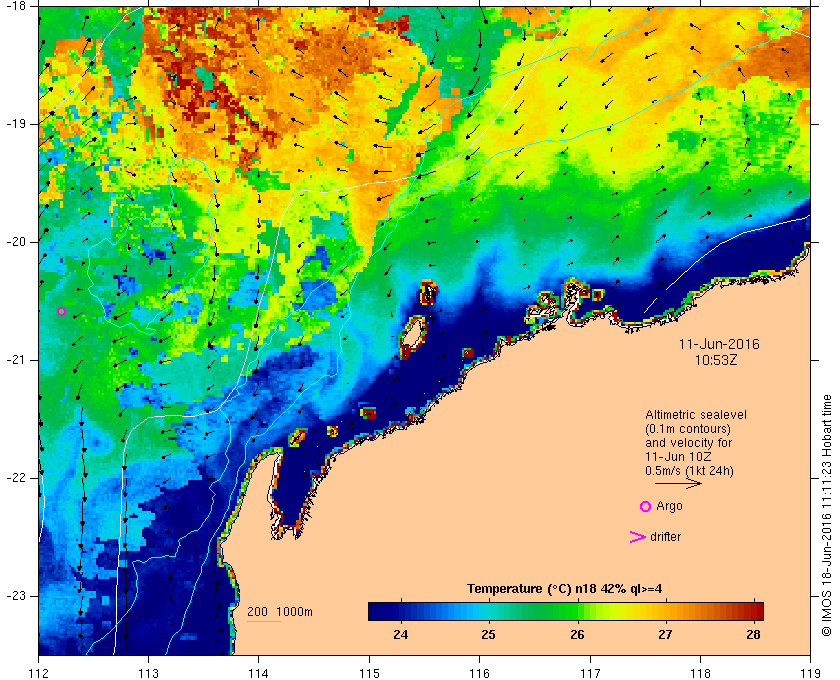Click the IMOS copyright timestamp text
This screenshot has width=840, height=680.
[x=826, y=515]
